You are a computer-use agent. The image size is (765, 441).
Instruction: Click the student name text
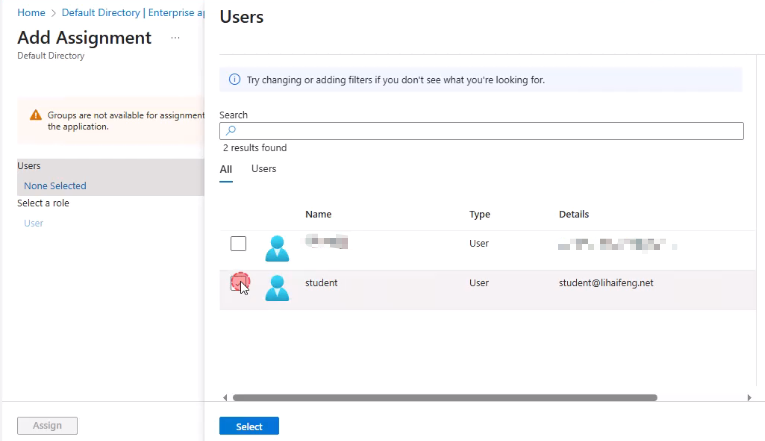(x=321, y=283)
